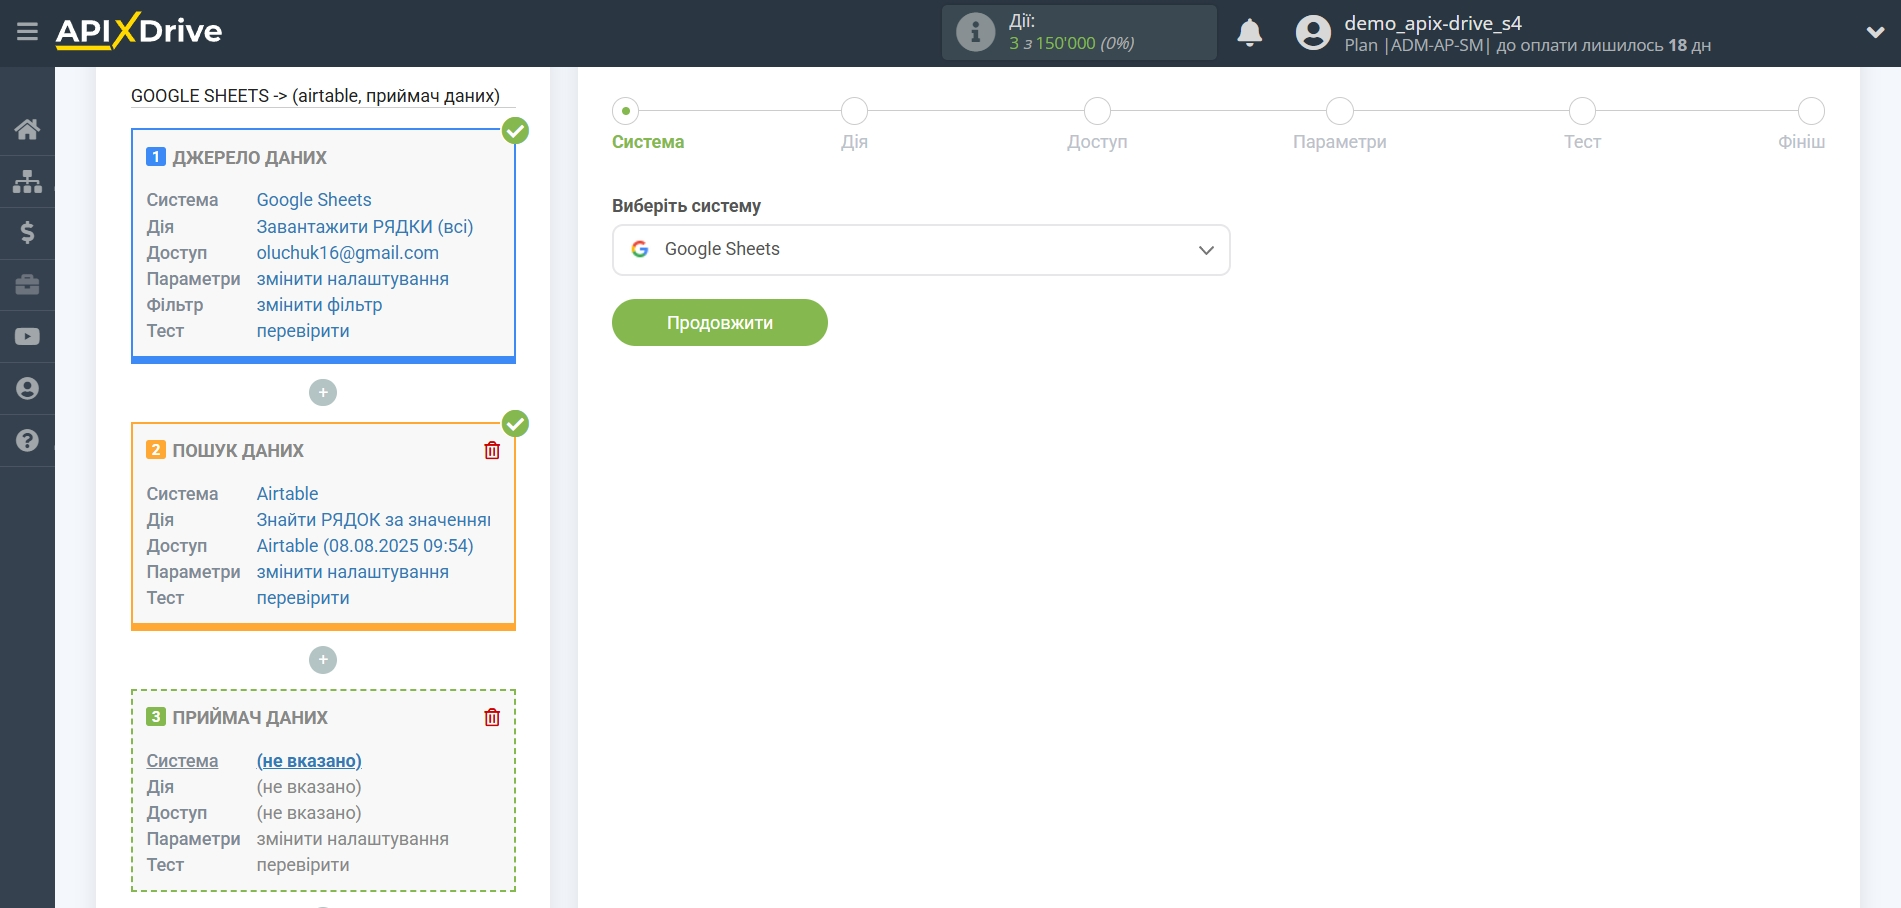The width and height of the screenshot is (1901, 908).
Task: Delete the ПРИЙМАЧ ДАНИХ block
Action: (x=492, y=717)
